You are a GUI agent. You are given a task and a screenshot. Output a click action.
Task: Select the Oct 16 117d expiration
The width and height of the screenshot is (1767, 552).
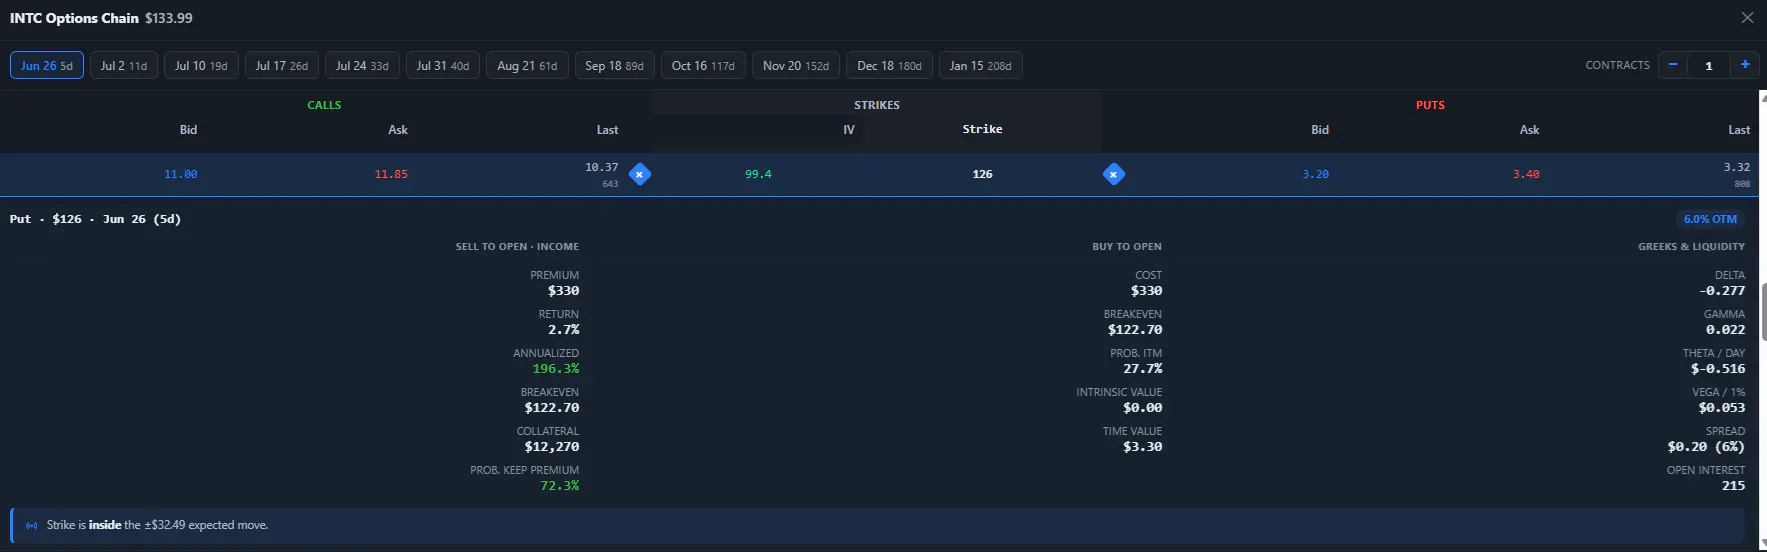pyautogui.click(x=703, y=66)
